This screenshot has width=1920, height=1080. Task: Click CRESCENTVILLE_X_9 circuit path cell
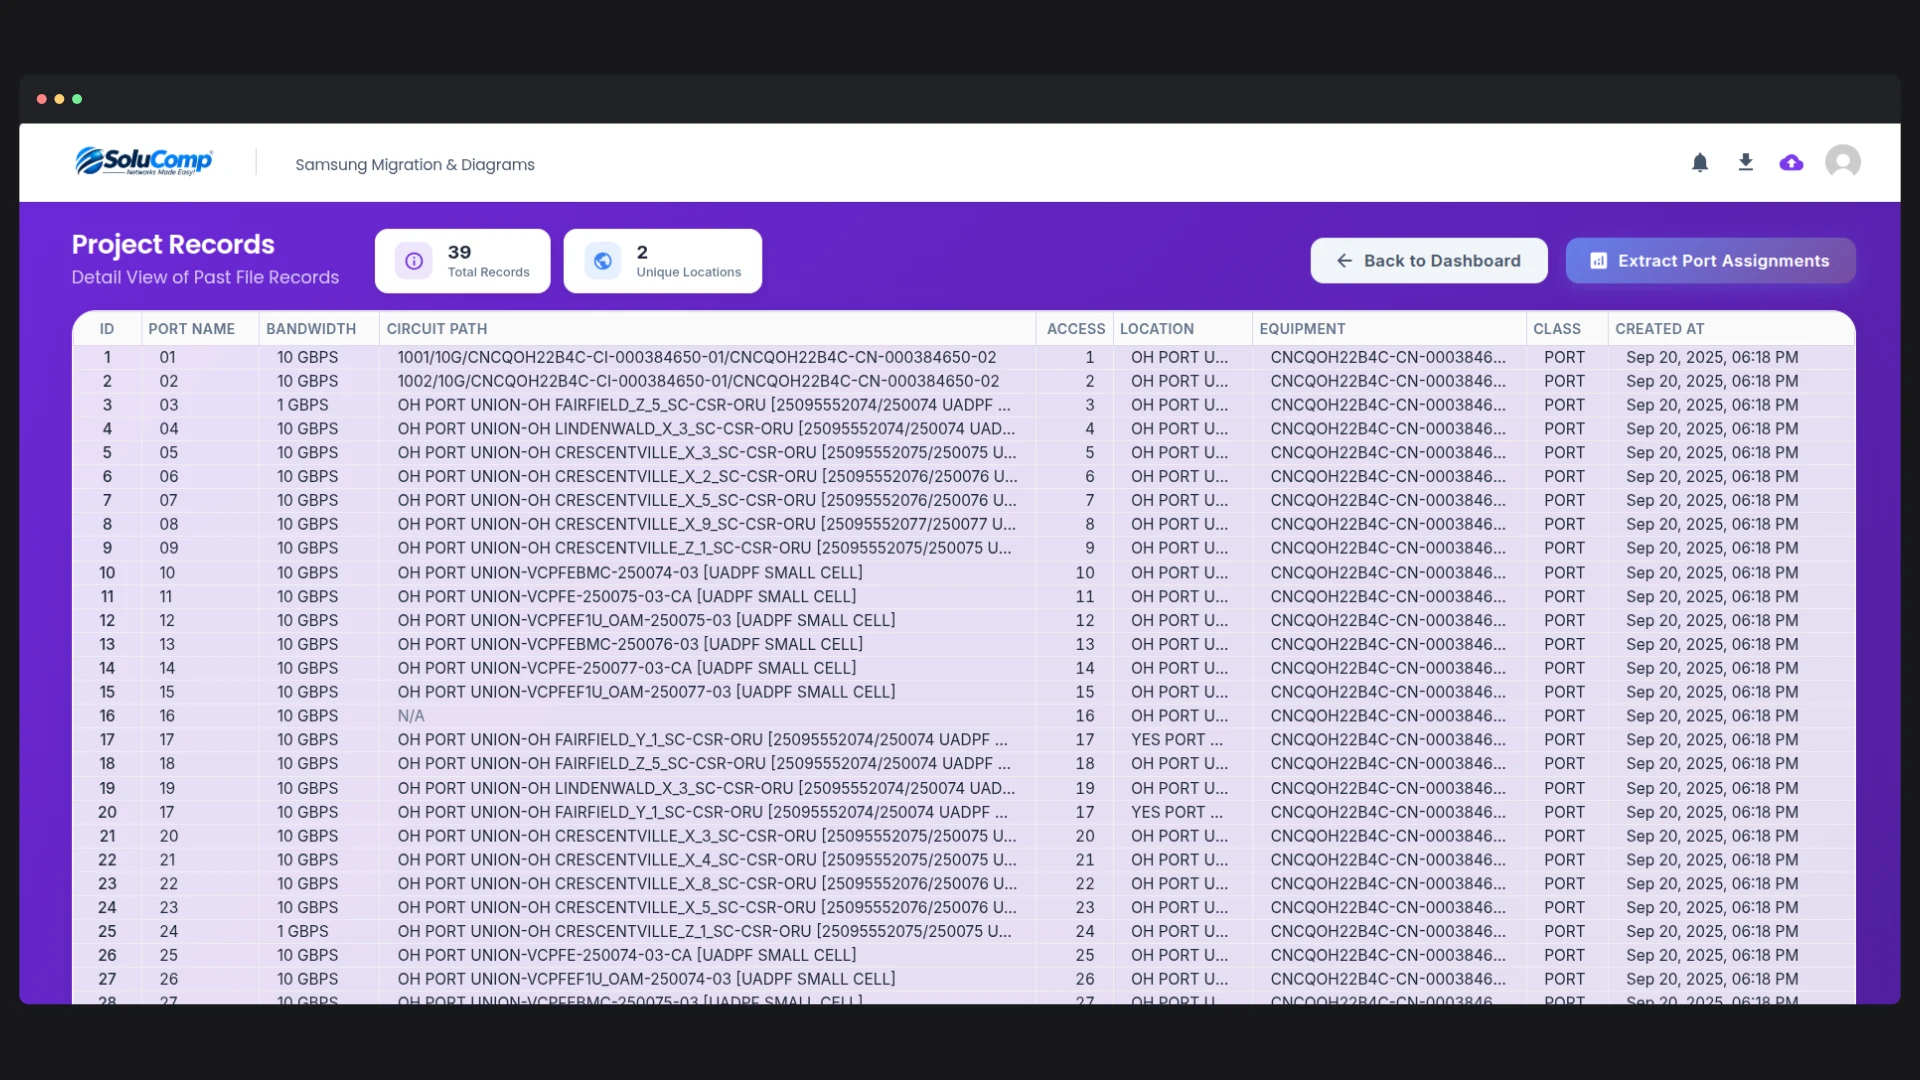(x=706, y=524)
